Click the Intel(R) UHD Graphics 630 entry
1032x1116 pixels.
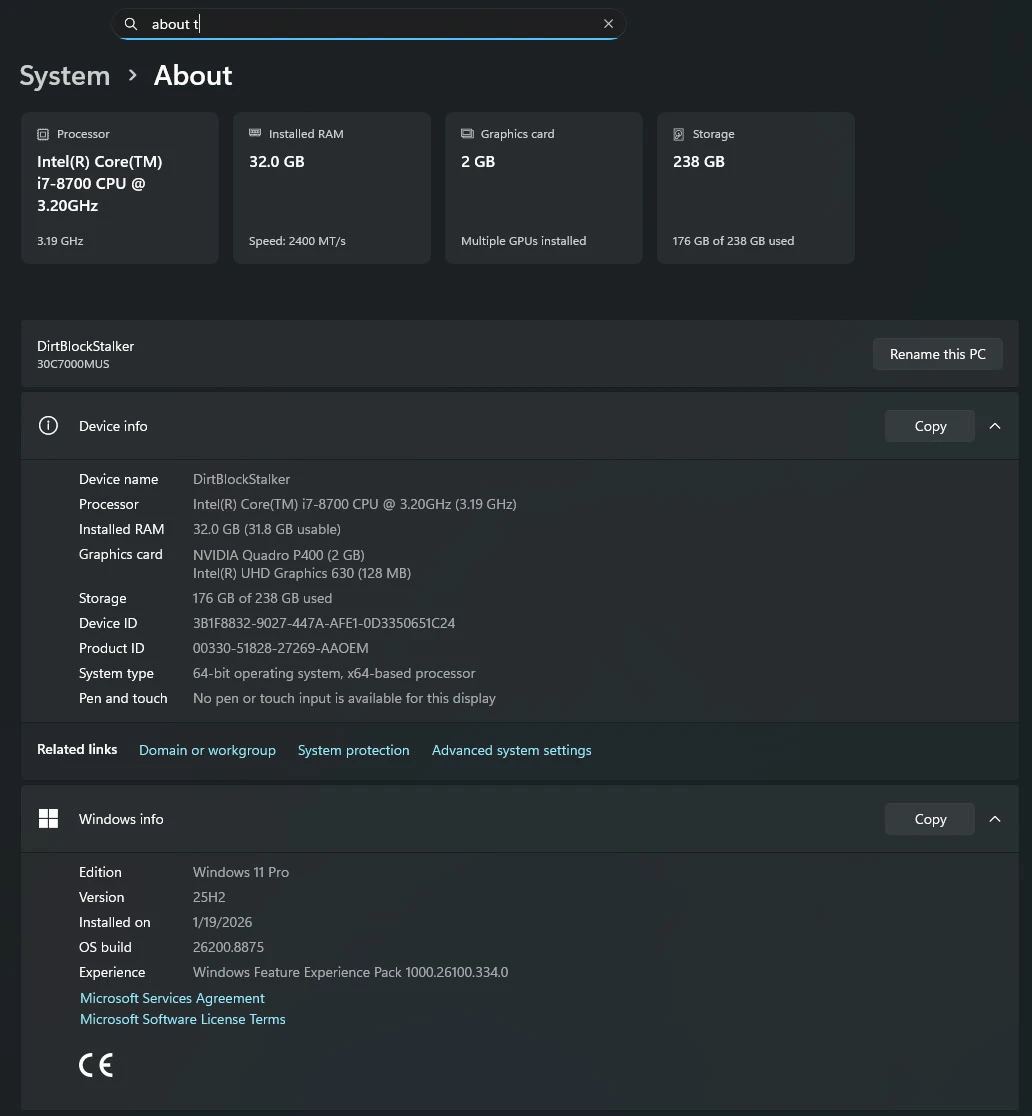(302, 573)
